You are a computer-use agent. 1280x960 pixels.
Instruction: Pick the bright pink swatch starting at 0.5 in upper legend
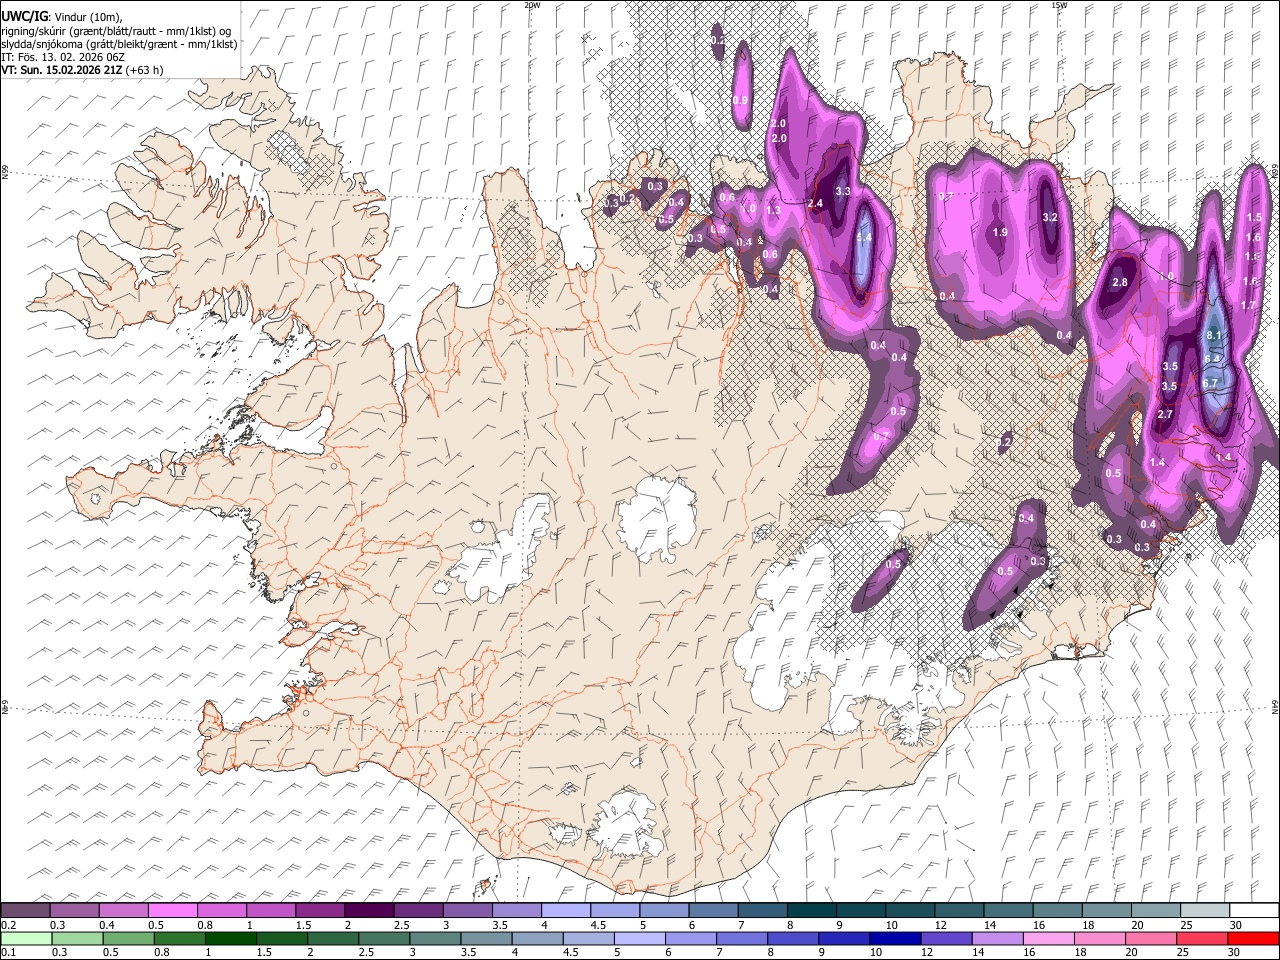173,911
